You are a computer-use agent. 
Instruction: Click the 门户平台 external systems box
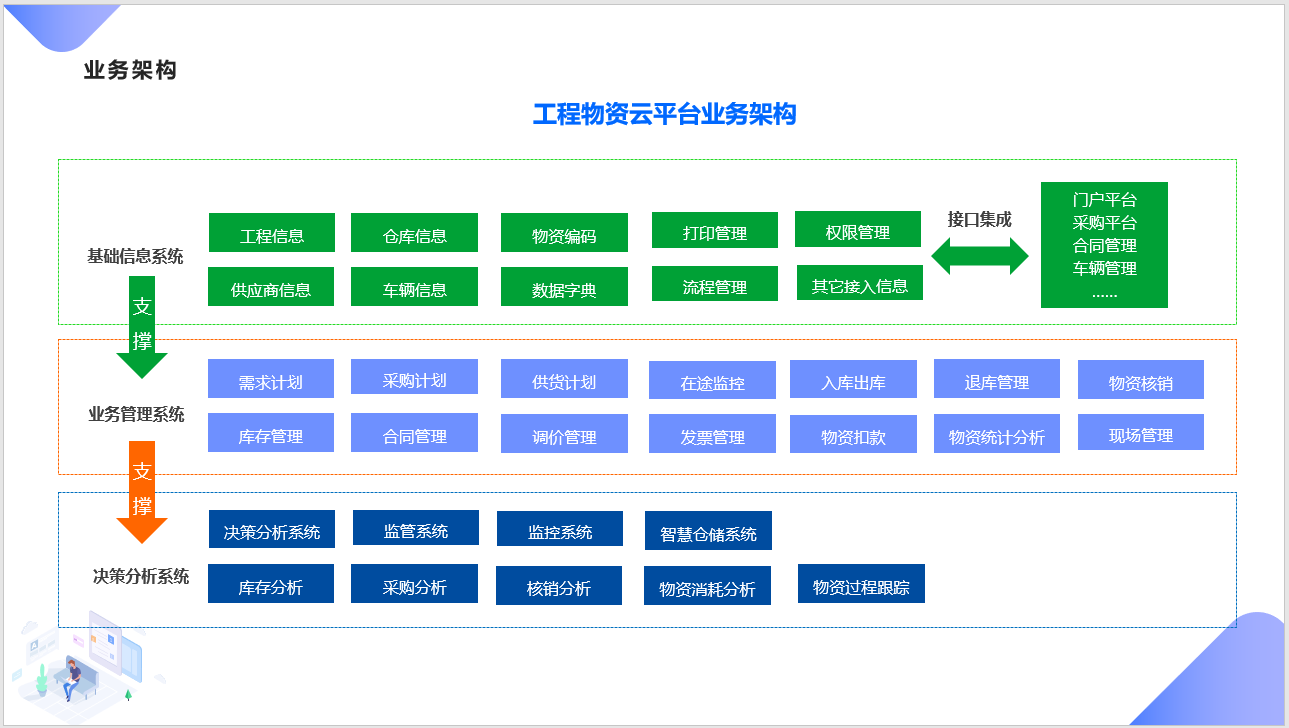click(x=1104, y=245)
